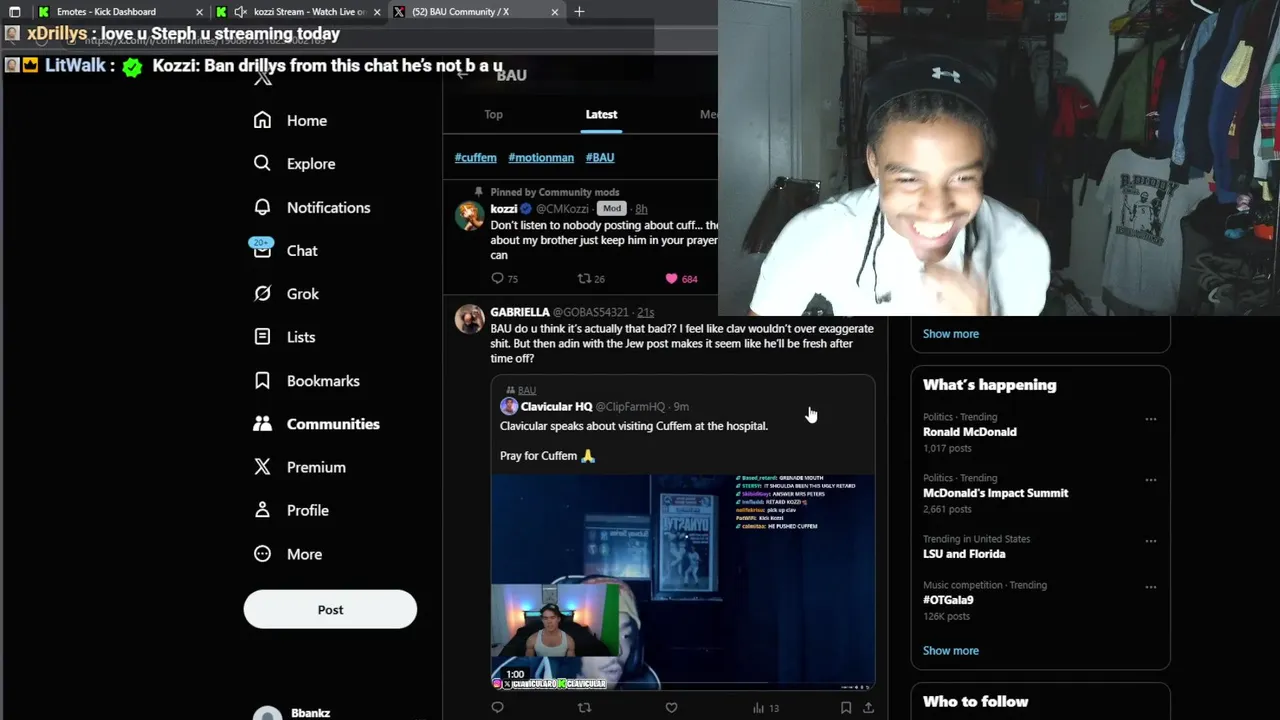Click the Post button

(x=330, y=609)
